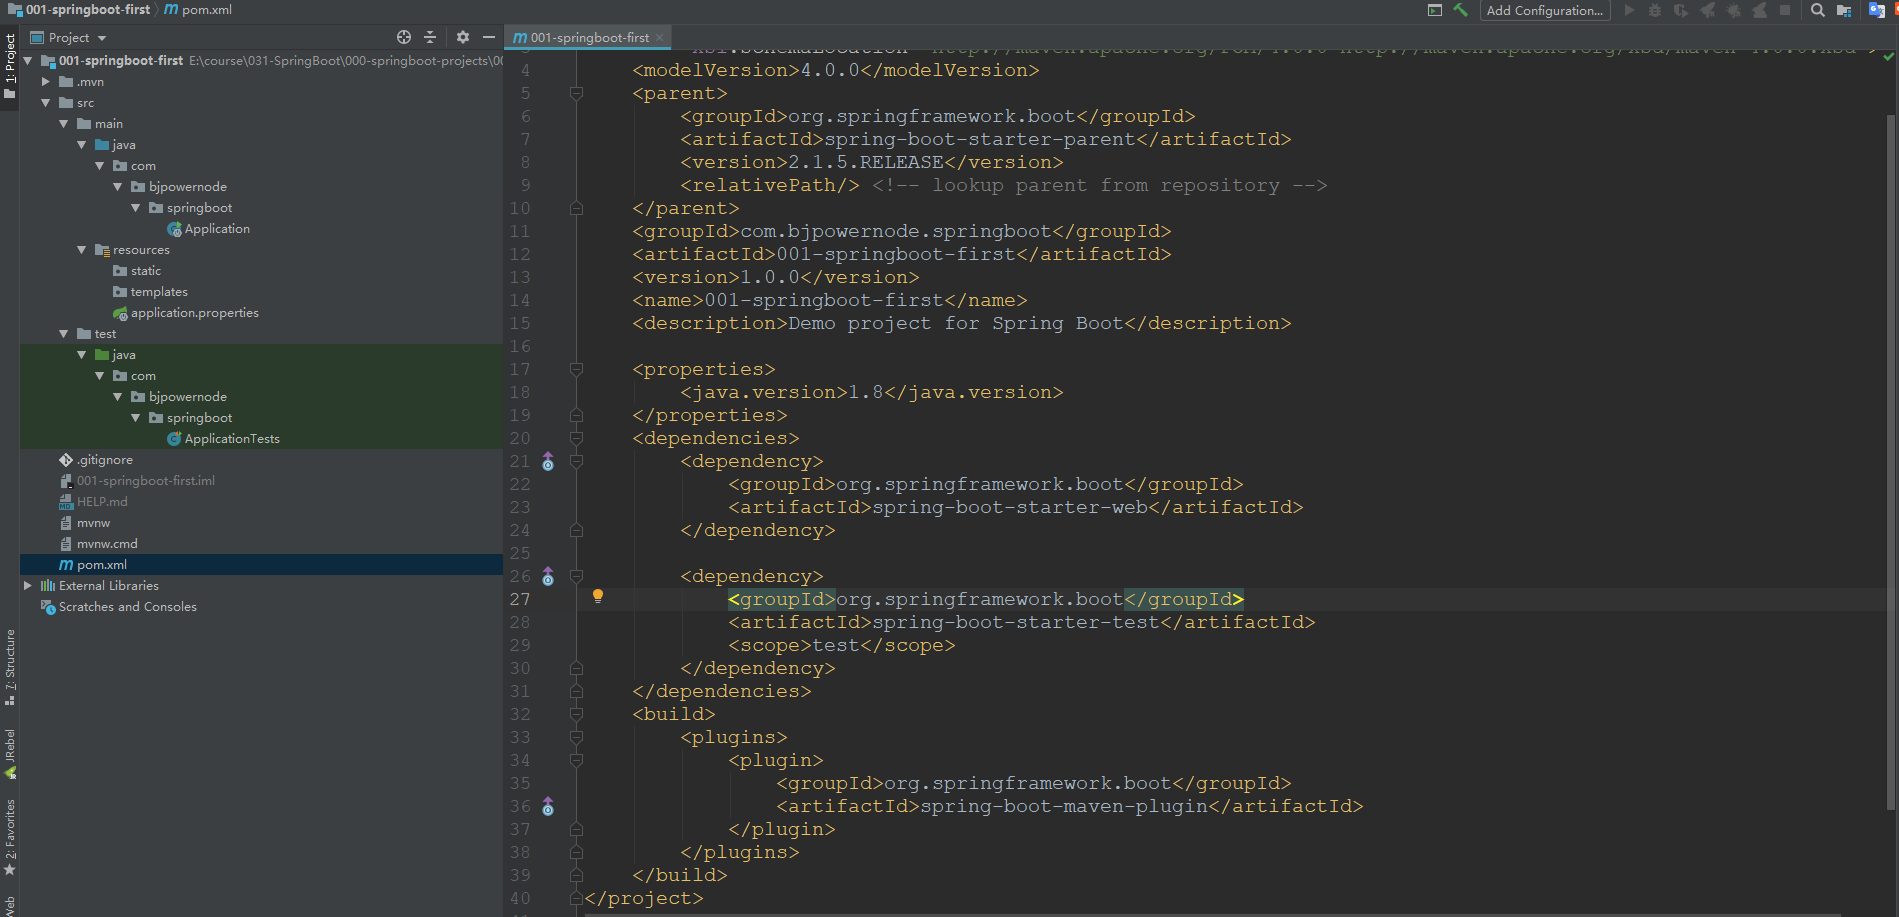This screenshot has width=1899, height=917.
Task: Click Run with Coverage icon
Action: coord(1681,10)
